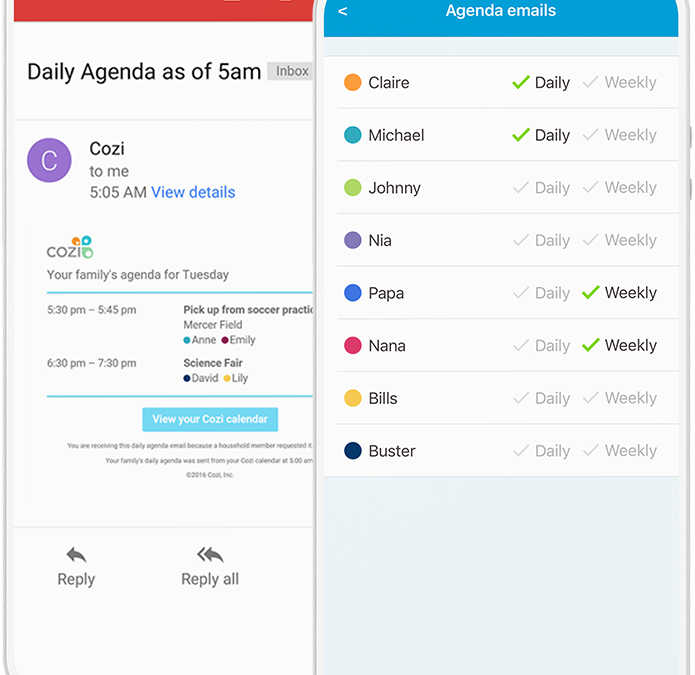This screenshot has height=675, width=695.
Task: Enable Weekly emails for Buster
Action: 620,451
